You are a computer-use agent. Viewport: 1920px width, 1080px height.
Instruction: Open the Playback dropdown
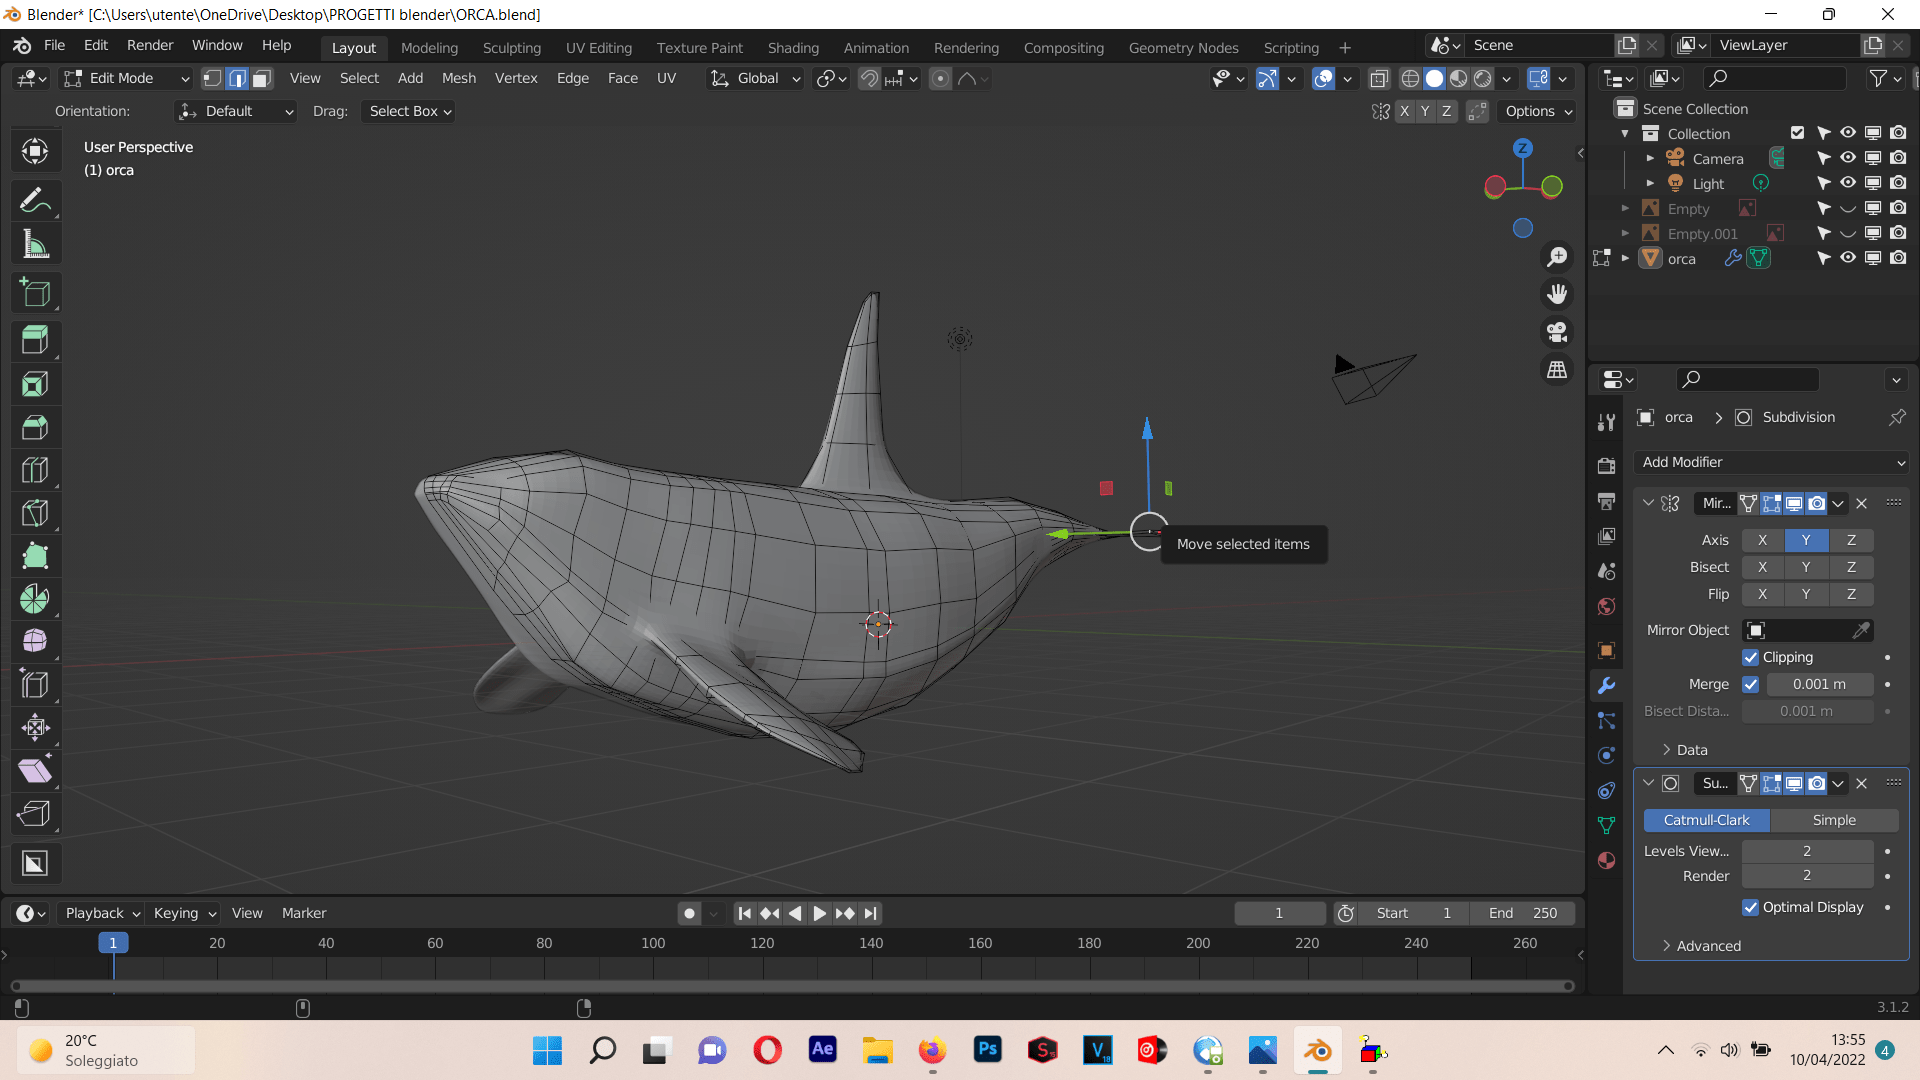pos(102,913)
